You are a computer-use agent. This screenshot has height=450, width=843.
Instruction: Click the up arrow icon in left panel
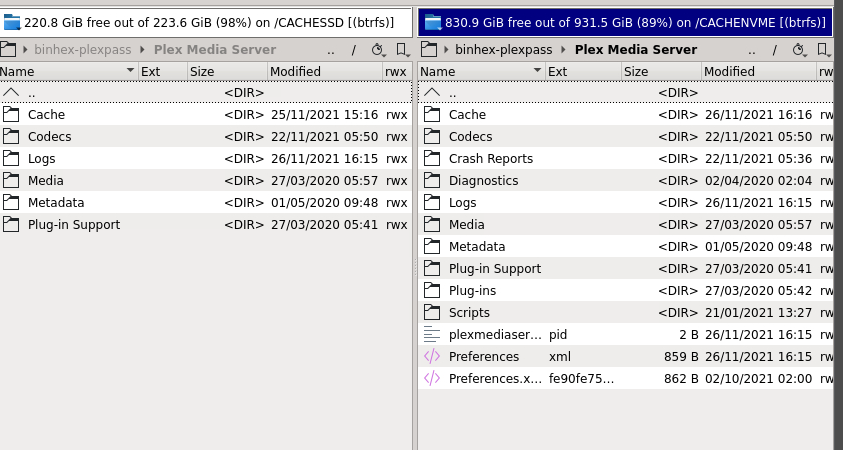(x=11, y=92)
